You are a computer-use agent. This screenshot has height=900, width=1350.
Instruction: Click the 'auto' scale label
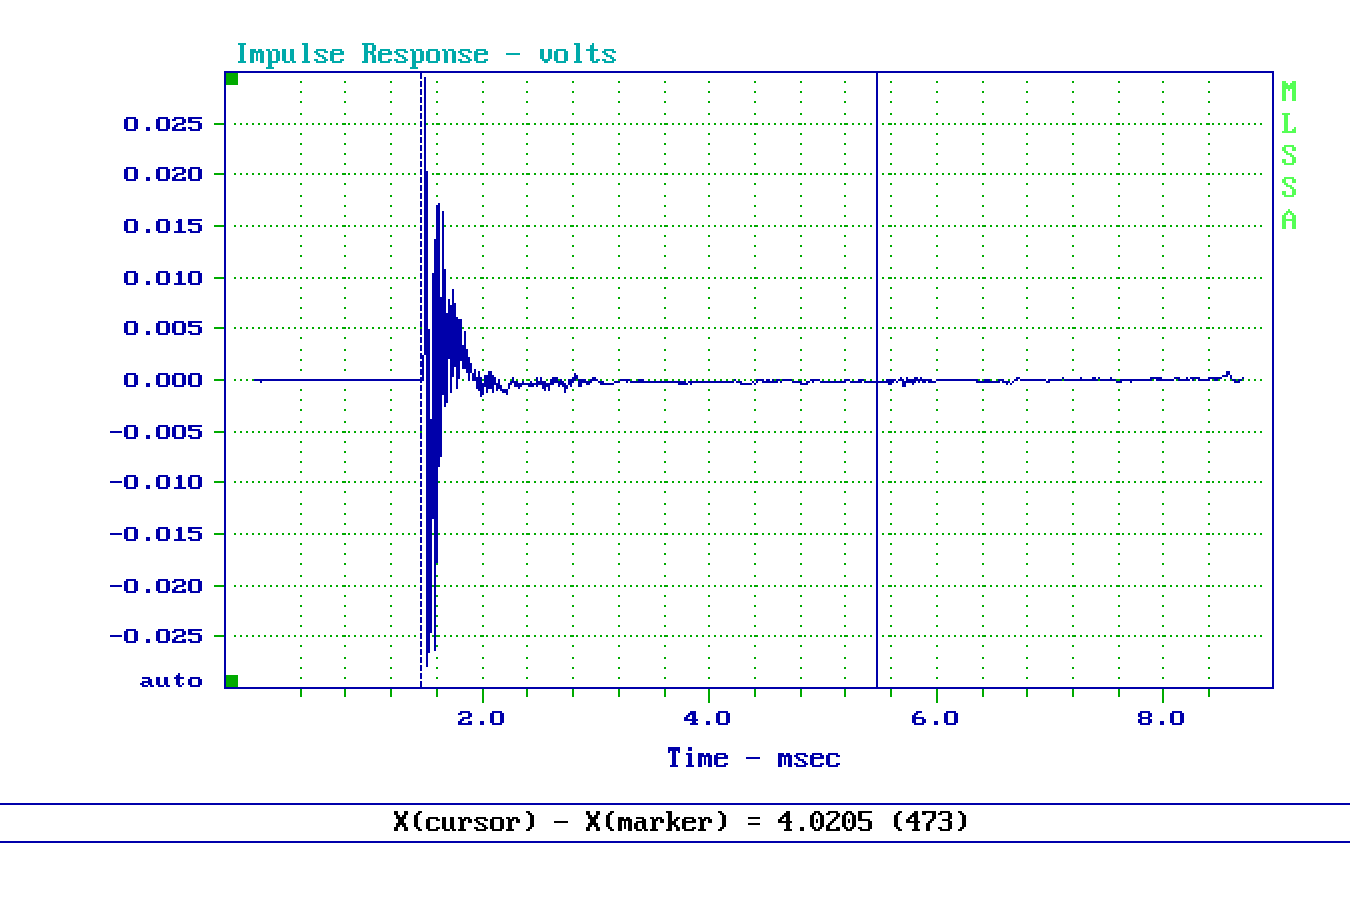coord(171,681)
